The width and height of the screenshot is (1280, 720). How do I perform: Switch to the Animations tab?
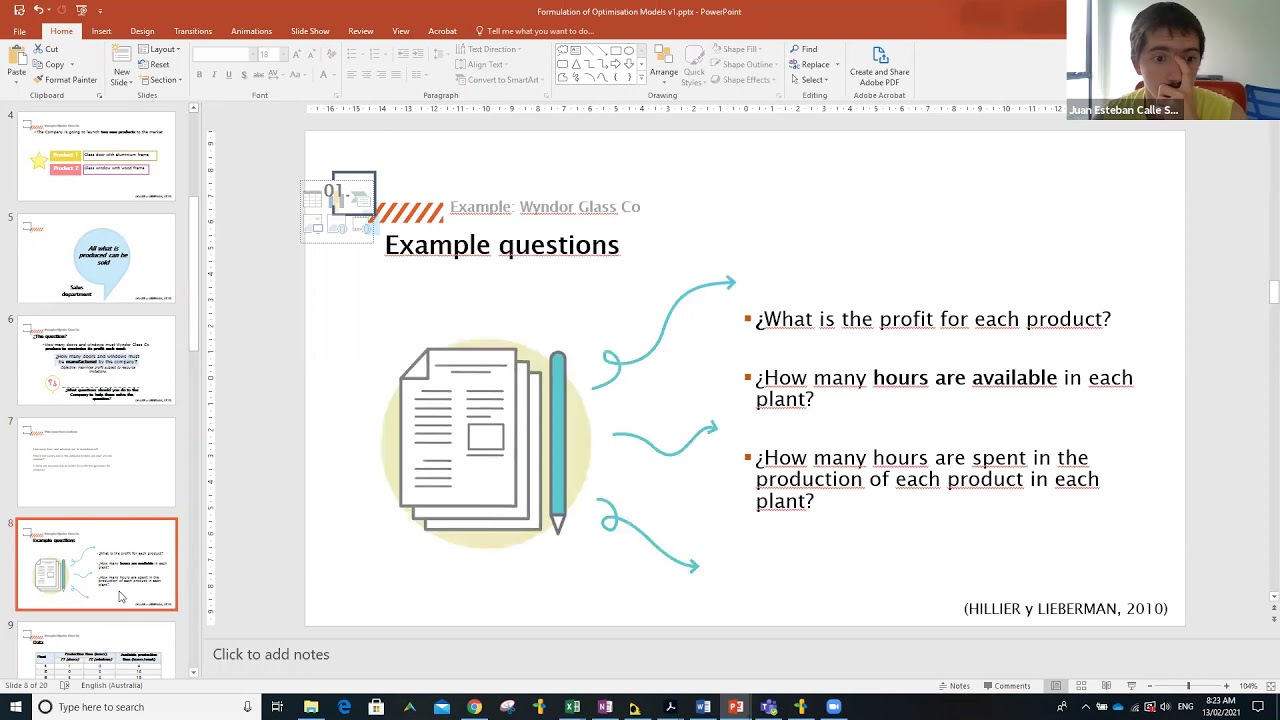[x=251, y=31]
